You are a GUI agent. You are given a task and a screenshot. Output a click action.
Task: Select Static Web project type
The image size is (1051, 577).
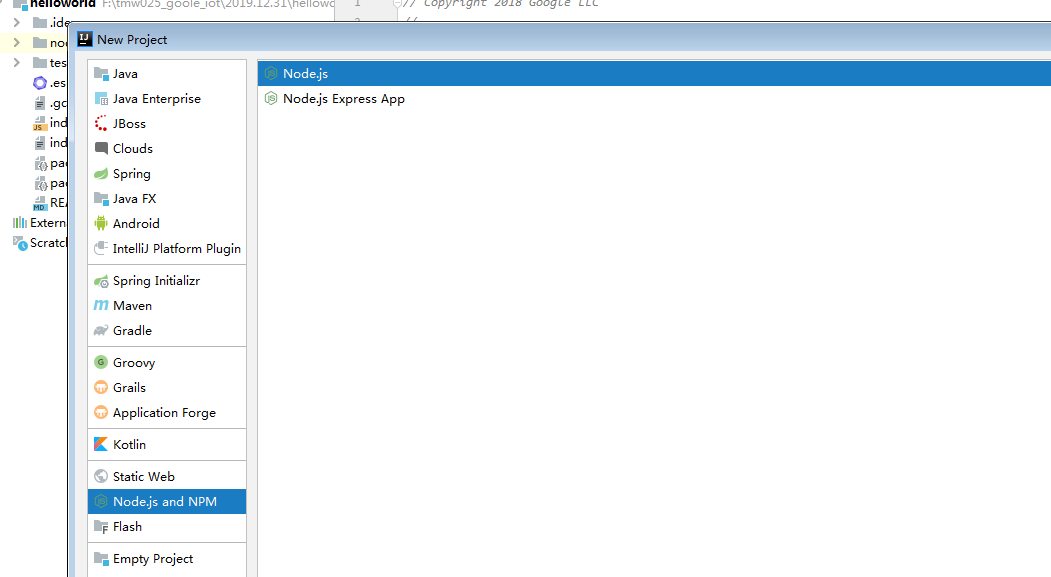(167, 476)
